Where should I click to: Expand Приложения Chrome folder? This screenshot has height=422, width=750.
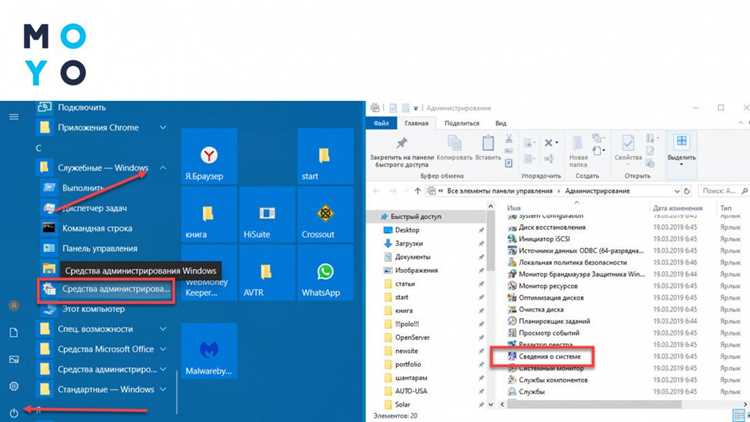[163, 128]
